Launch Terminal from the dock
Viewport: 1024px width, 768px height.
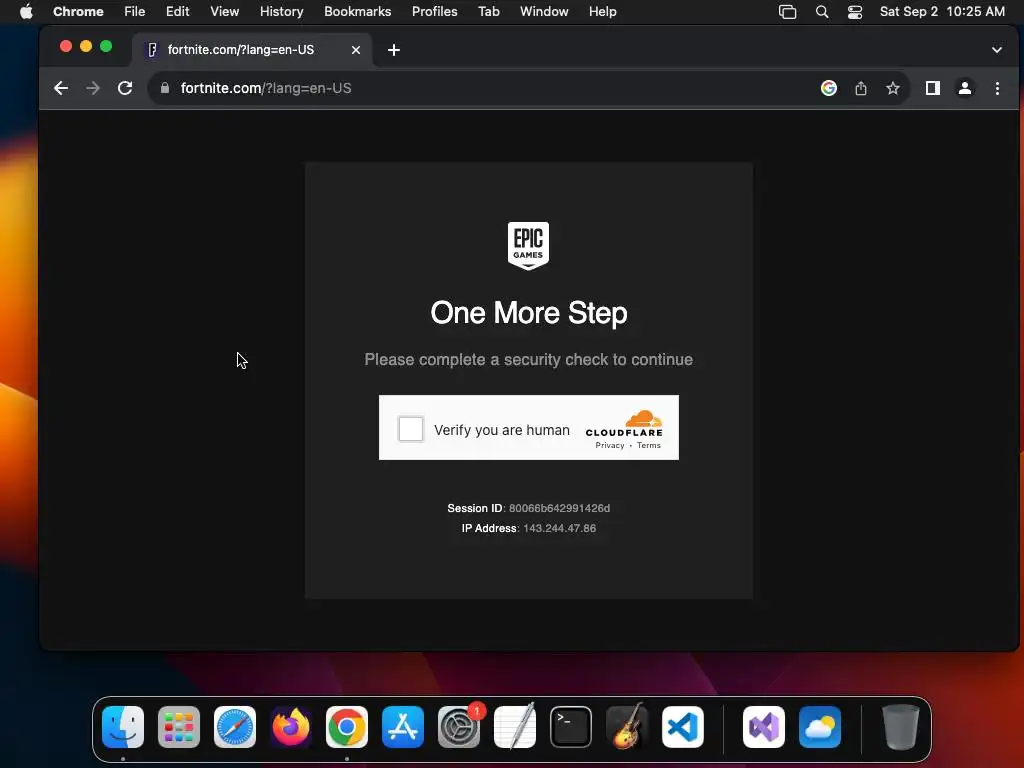(571, 727)
